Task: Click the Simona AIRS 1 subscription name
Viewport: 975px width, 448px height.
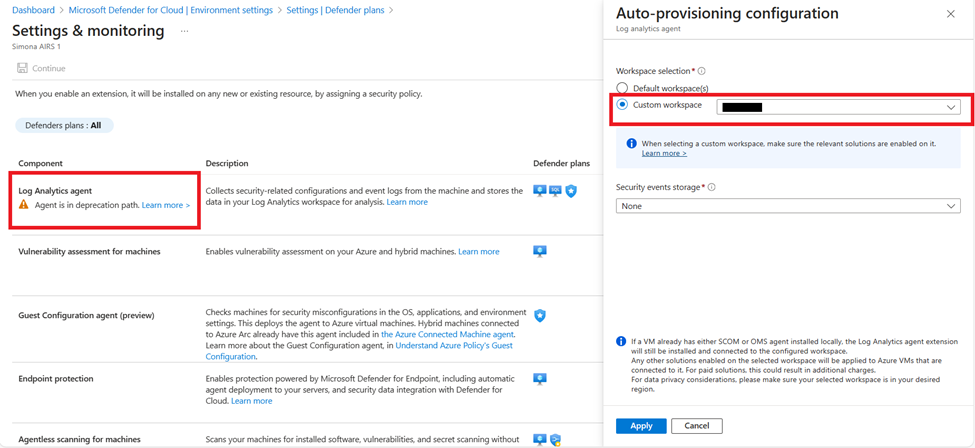Action: (37, 47)
